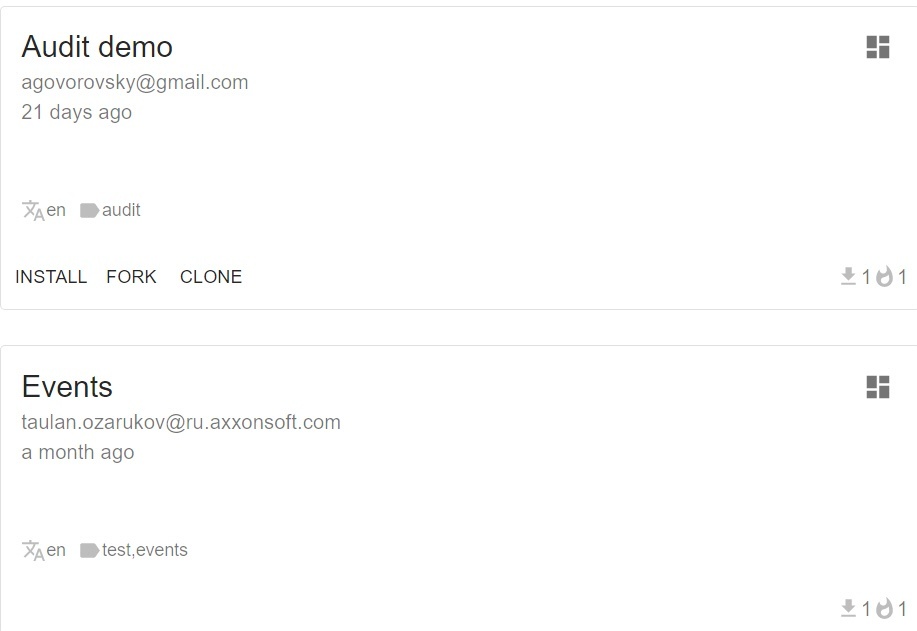Click the flame icon on Events card

884,608
